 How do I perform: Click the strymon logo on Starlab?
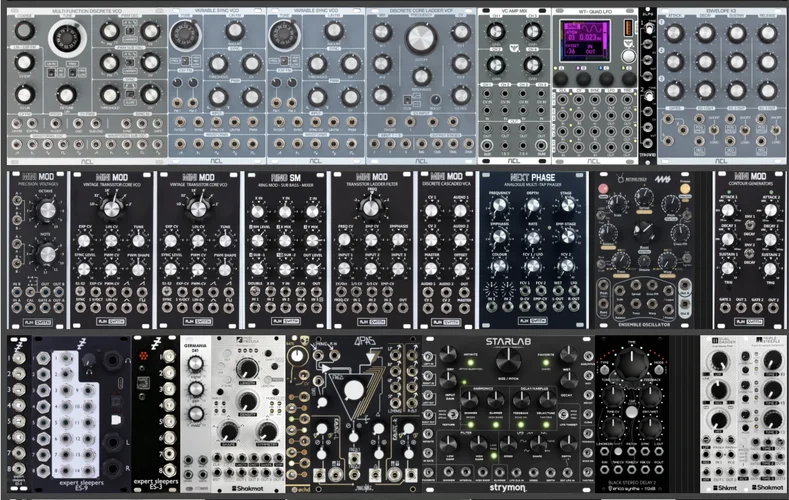tap(508, 487)
